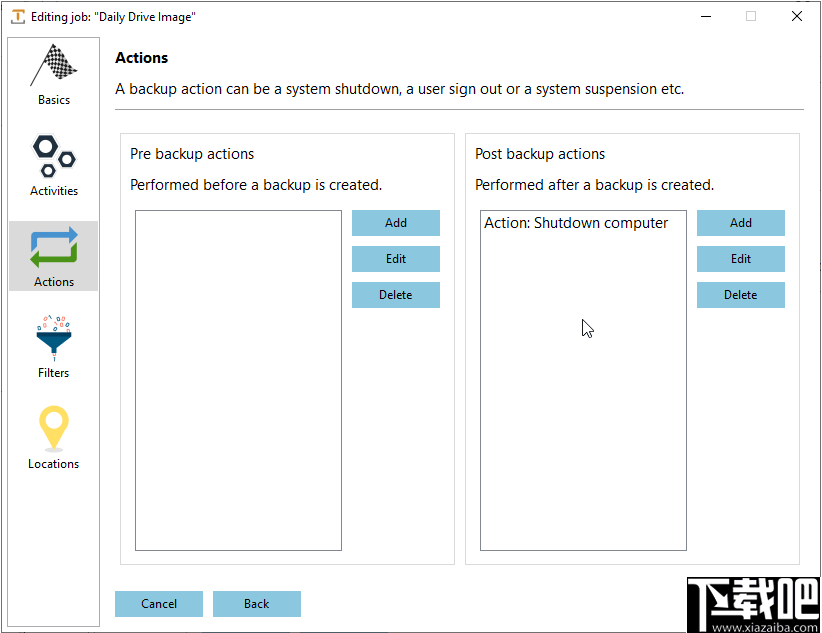Switch to the Basics section label

tap(54, 100)
